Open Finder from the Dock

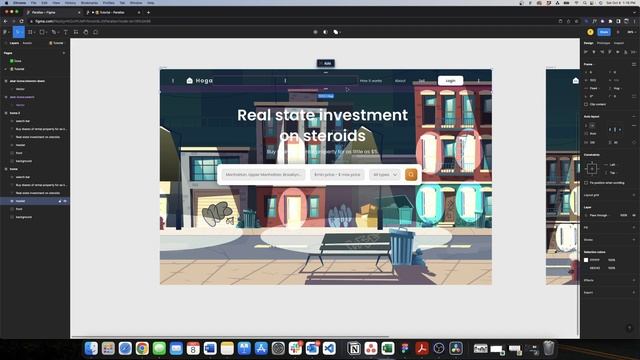91,348
